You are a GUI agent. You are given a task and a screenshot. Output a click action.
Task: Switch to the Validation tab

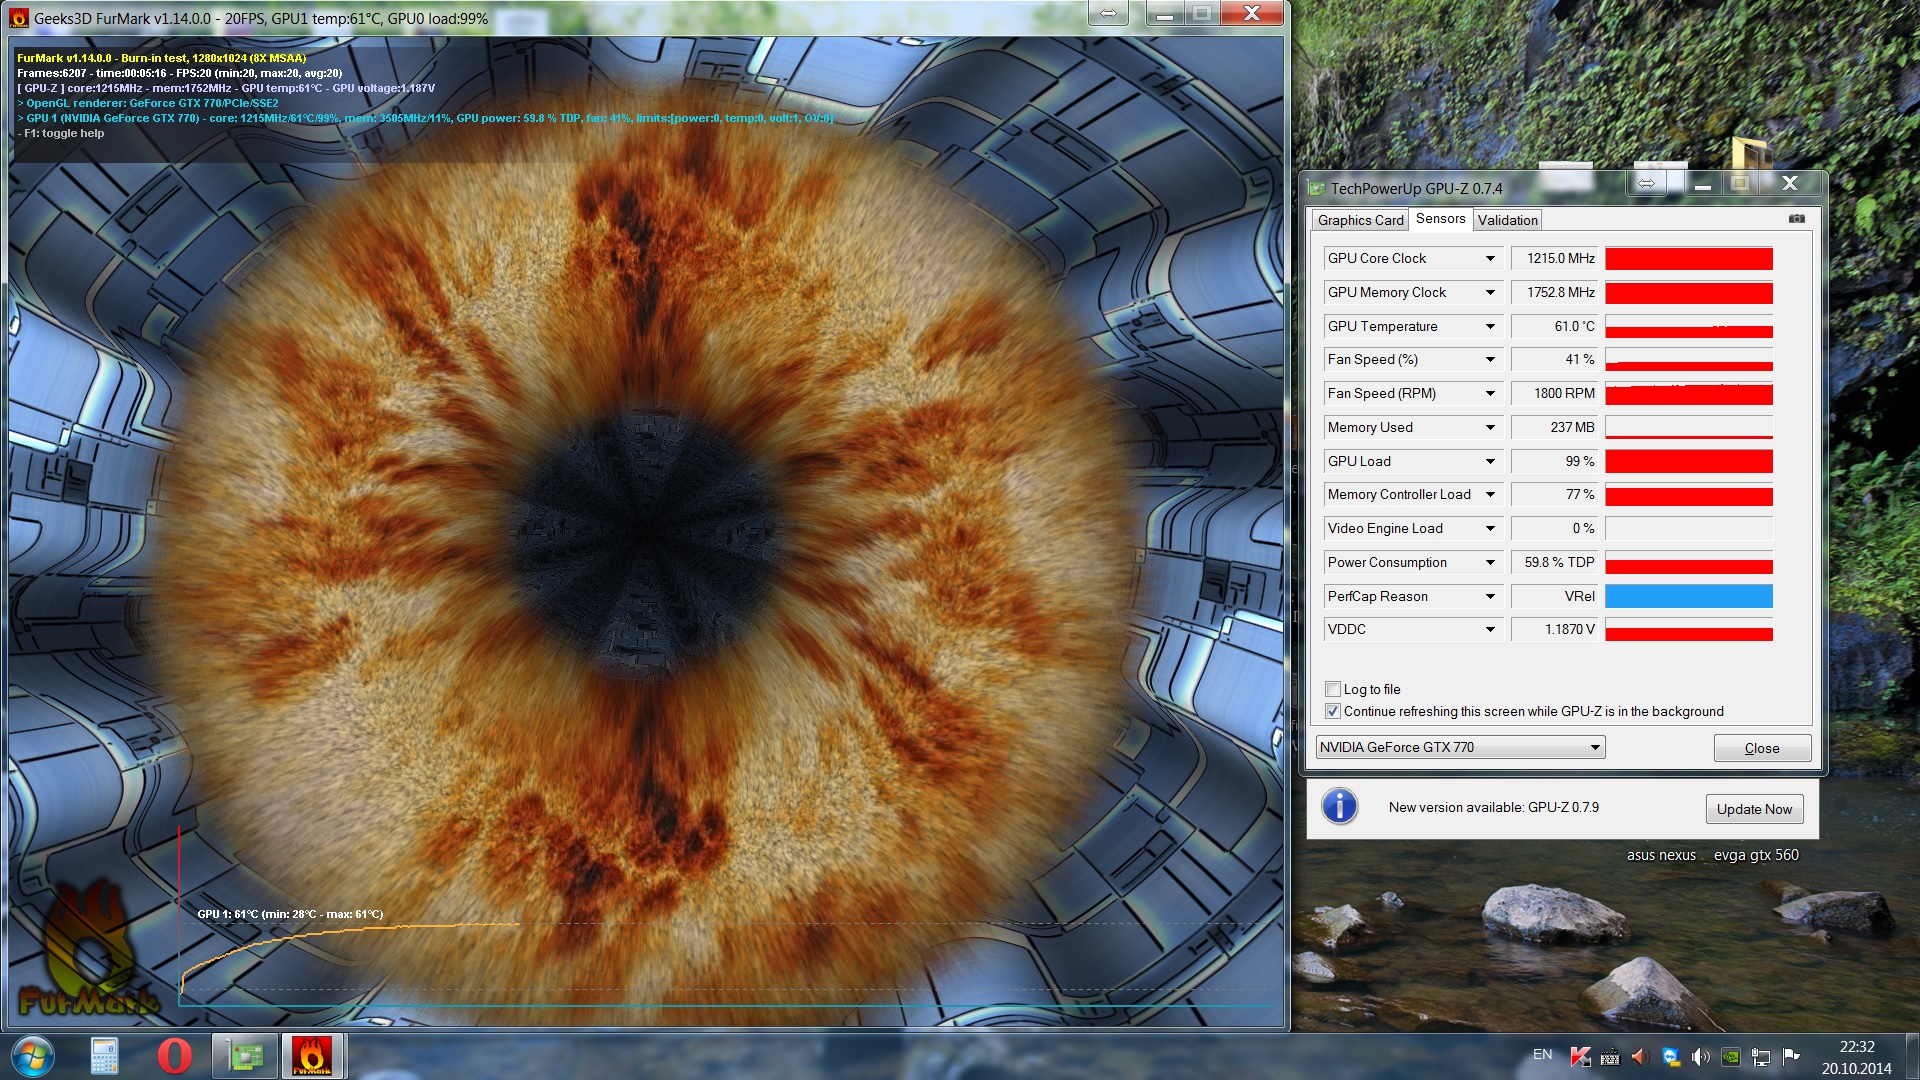tap(1507, 220)
